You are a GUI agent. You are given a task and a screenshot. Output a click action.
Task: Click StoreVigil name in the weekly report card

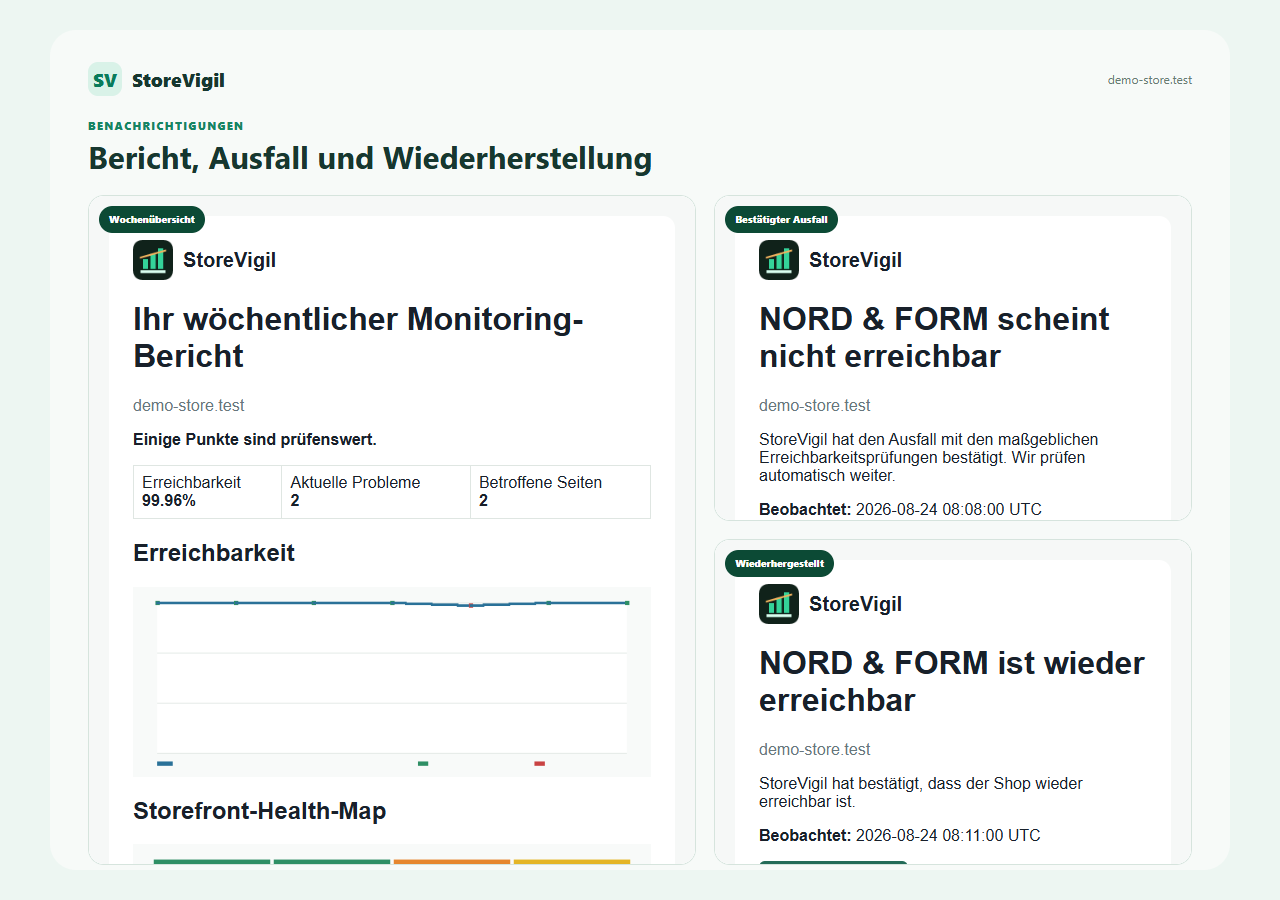230,261
